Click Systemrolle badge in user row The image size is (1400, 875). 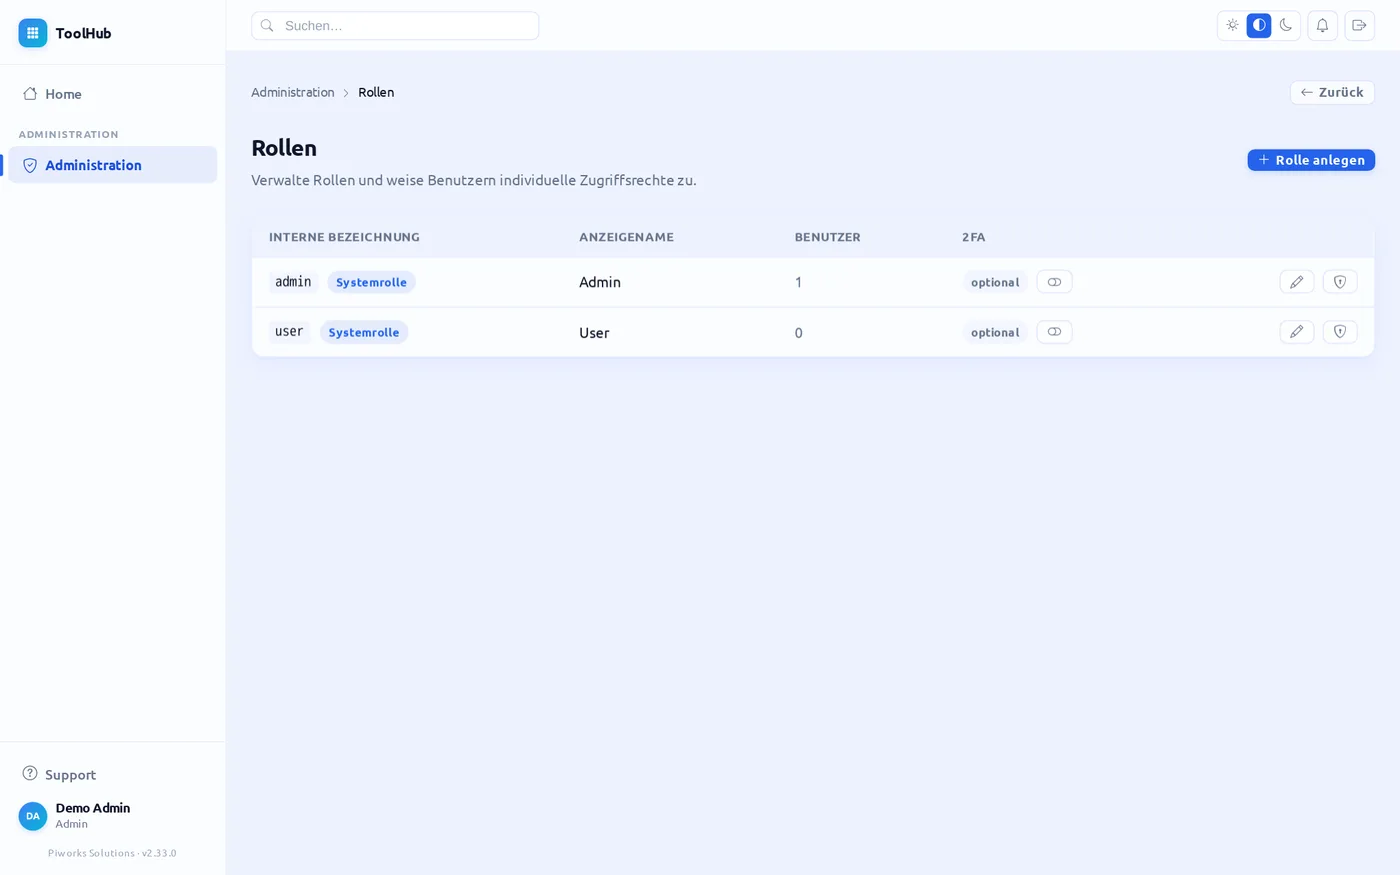click(x=364, y=332)
